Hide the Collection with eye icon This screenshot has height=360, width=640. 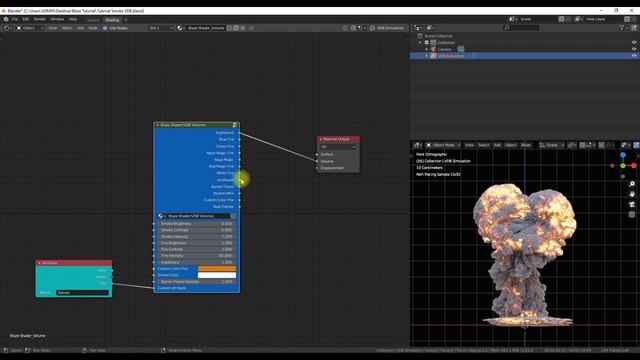click(x=634, y=42)
